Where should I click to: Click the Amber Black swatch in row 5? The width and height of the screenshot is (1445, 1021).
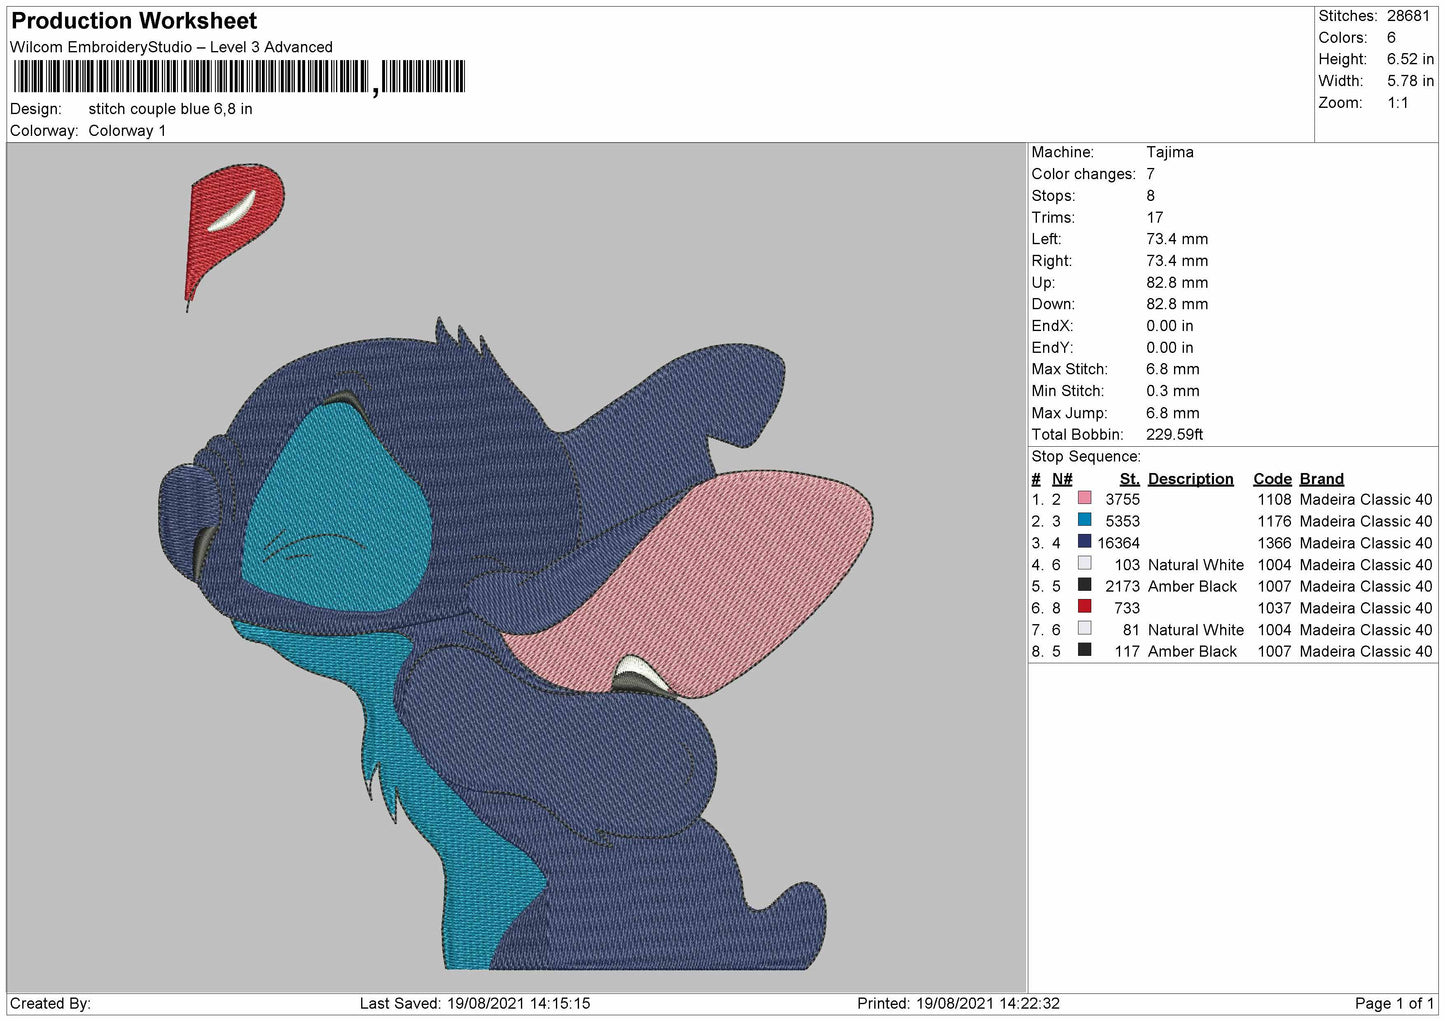1084,585
